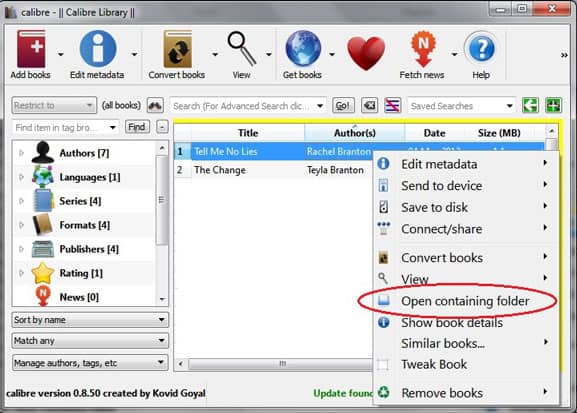The height and width of the screenshot is (413, 577).
Task: Click the Authors silhouette icon
Action: click(x=43, y=152)
